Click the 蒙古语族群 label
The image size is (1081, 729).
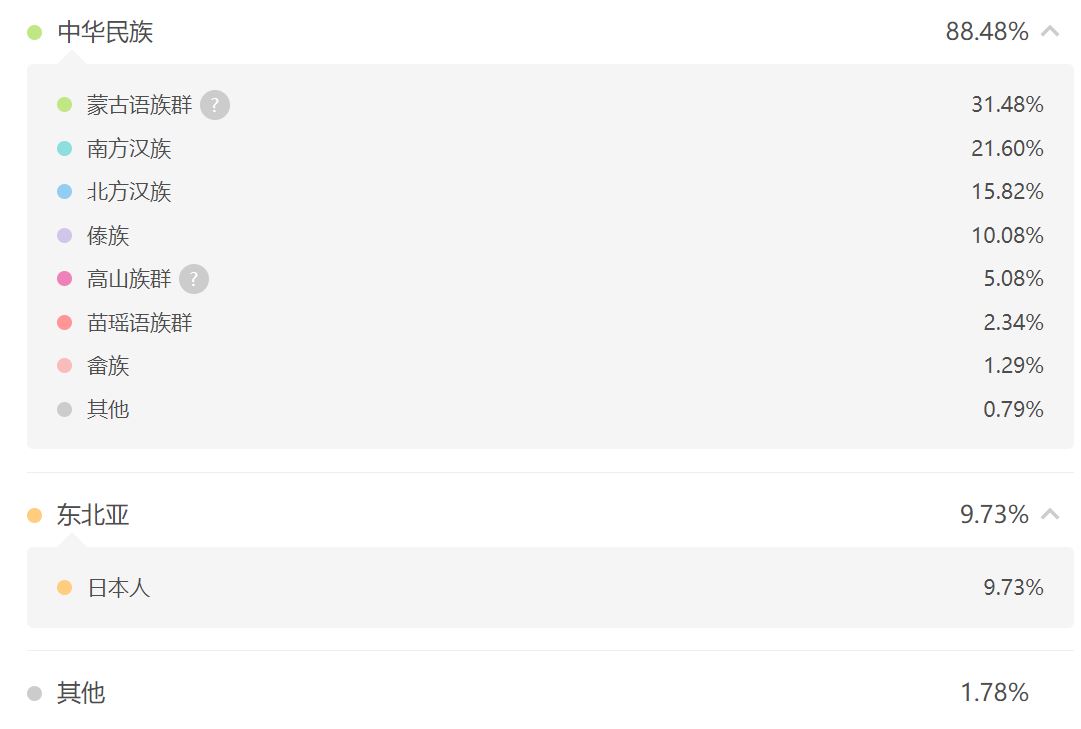[139, 105]
